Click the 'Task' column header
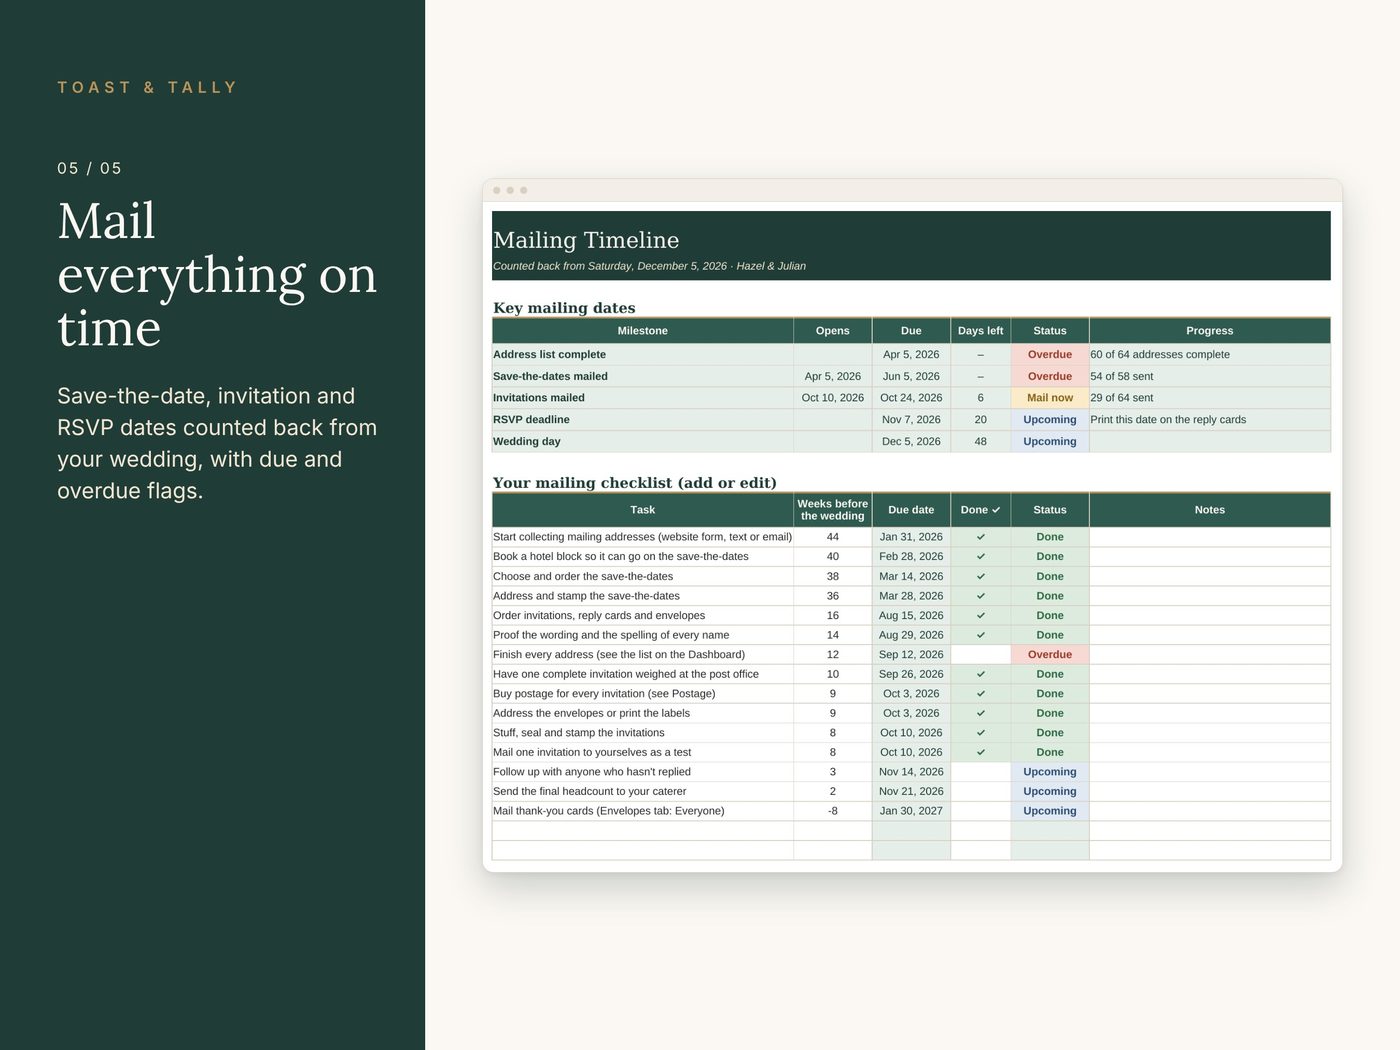1400x1050 pixels. click(x=643, y=510)
